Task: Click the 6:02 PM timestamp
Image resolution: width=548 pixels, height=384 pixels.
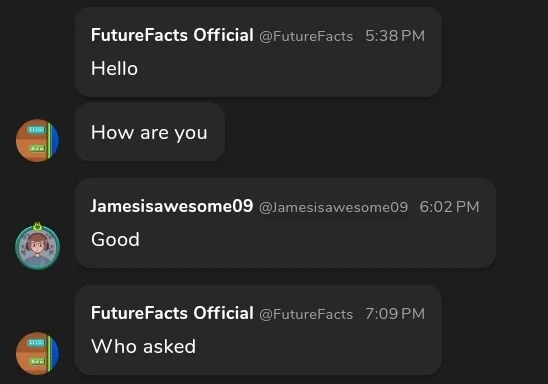Action: pyautogui.click(x=449, y=207)
